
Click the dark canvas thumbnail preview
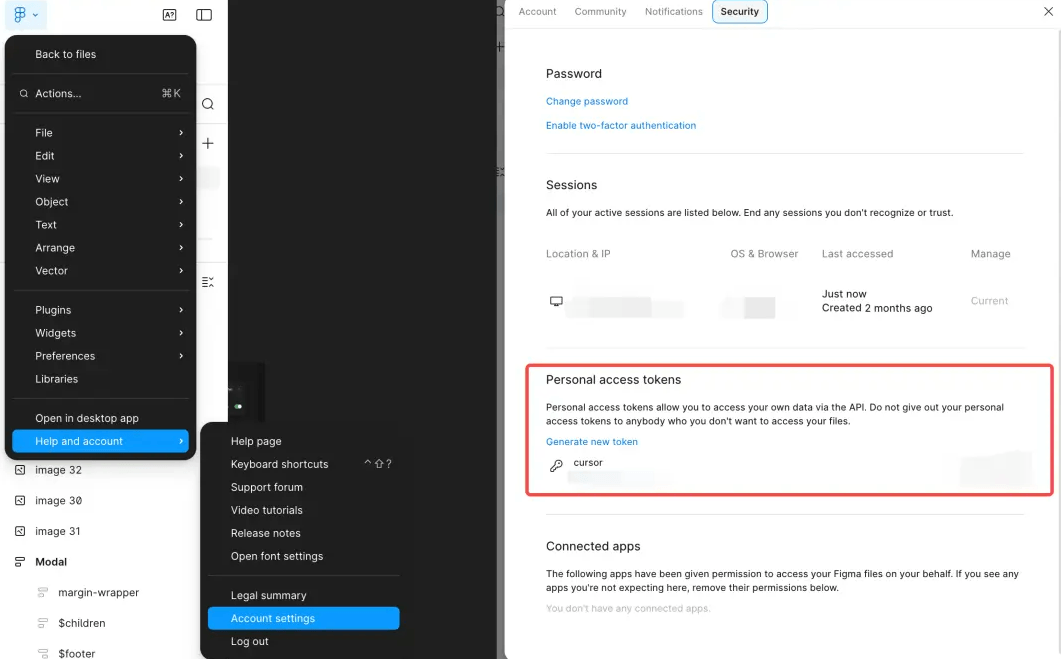(246, 392)
